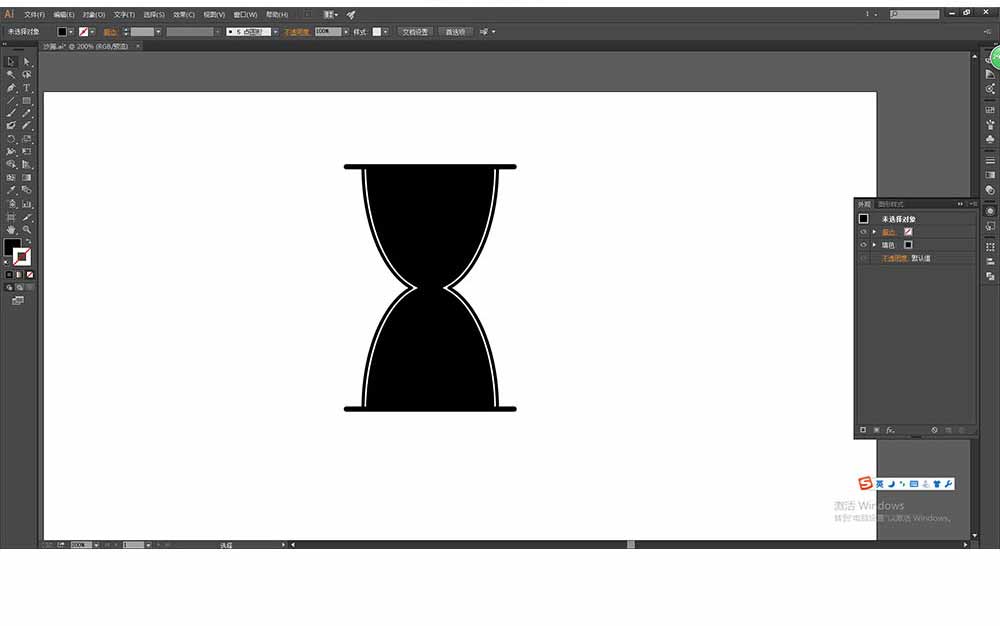Switch to the 图形样式 panel tab
1000x626 pixels.
(x=890, y=204)
